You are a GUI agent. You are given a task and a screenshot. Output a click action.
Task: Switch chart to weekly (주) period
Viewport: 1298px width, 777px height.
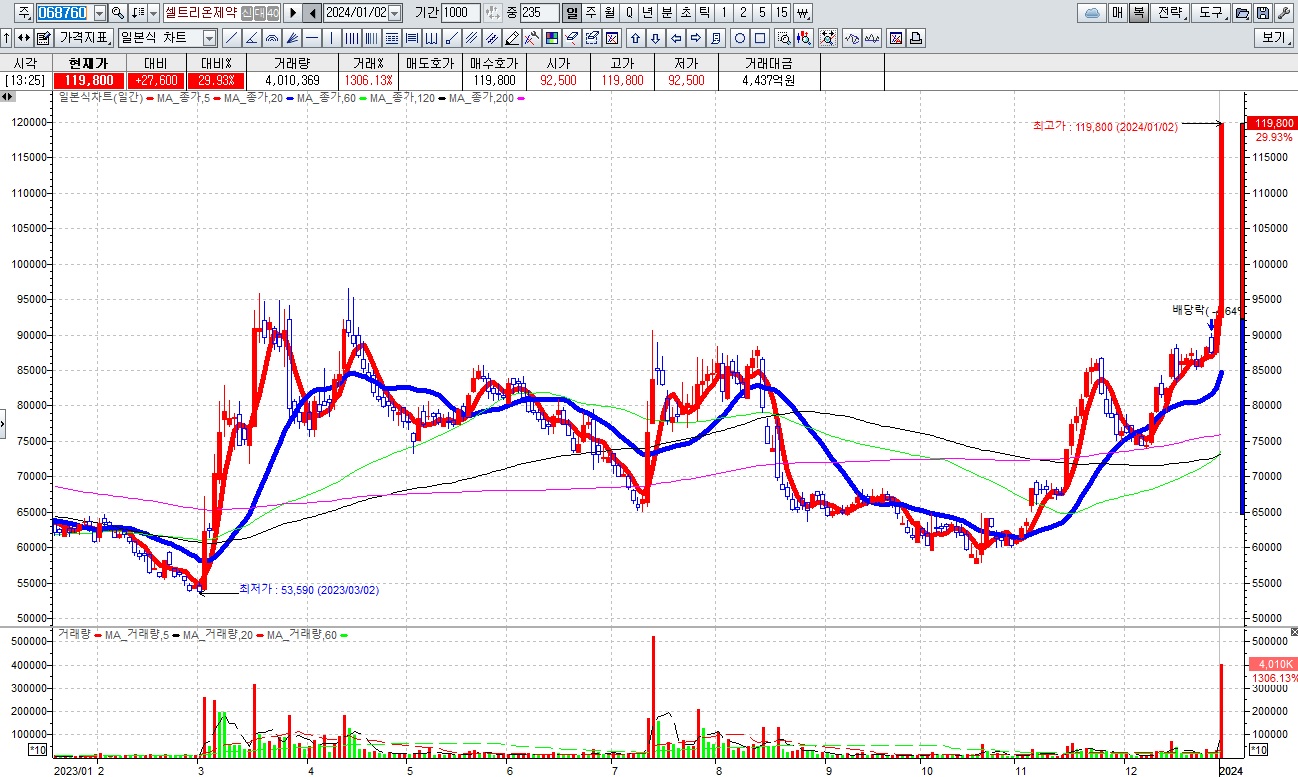point(590,13)
